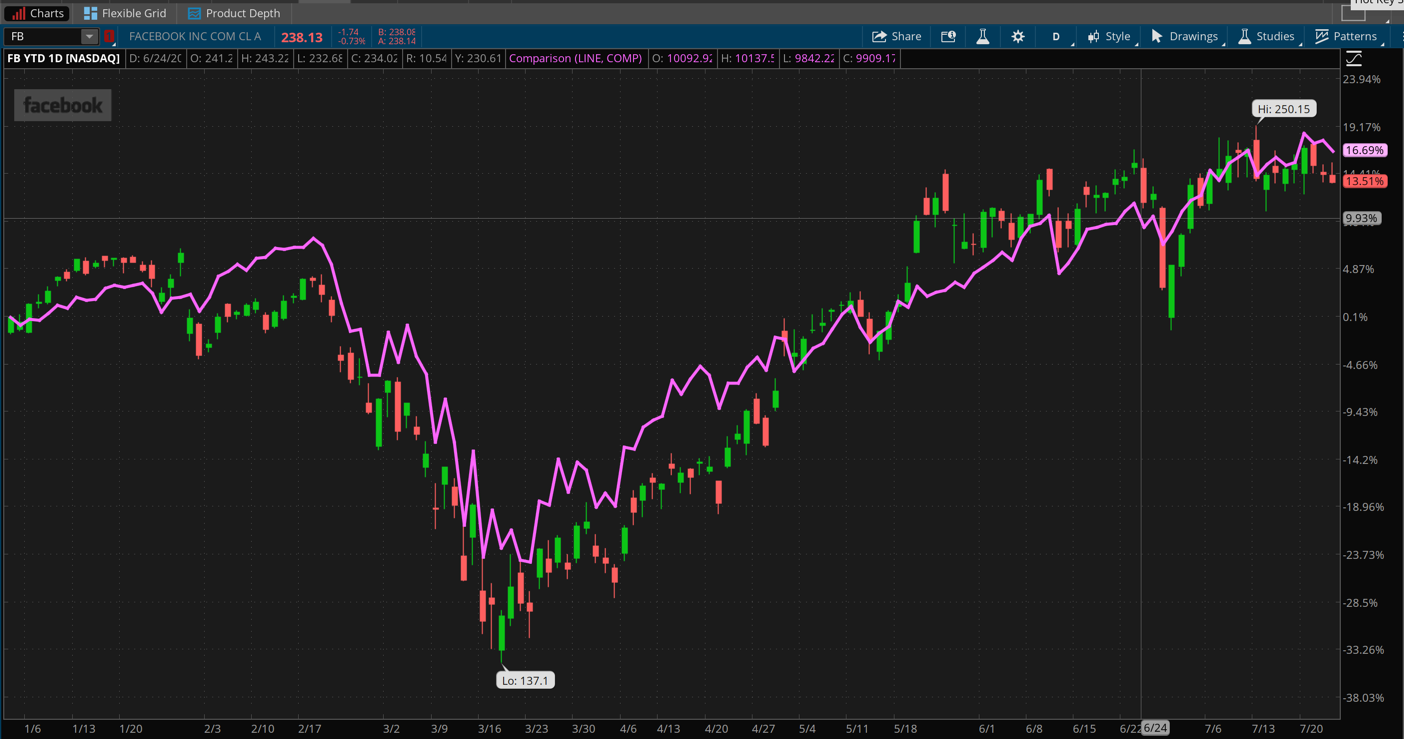Click the Comparison (LINE, COMP) study label
This screenshot has height=739, width=1404.
click(x=575, y=58)
